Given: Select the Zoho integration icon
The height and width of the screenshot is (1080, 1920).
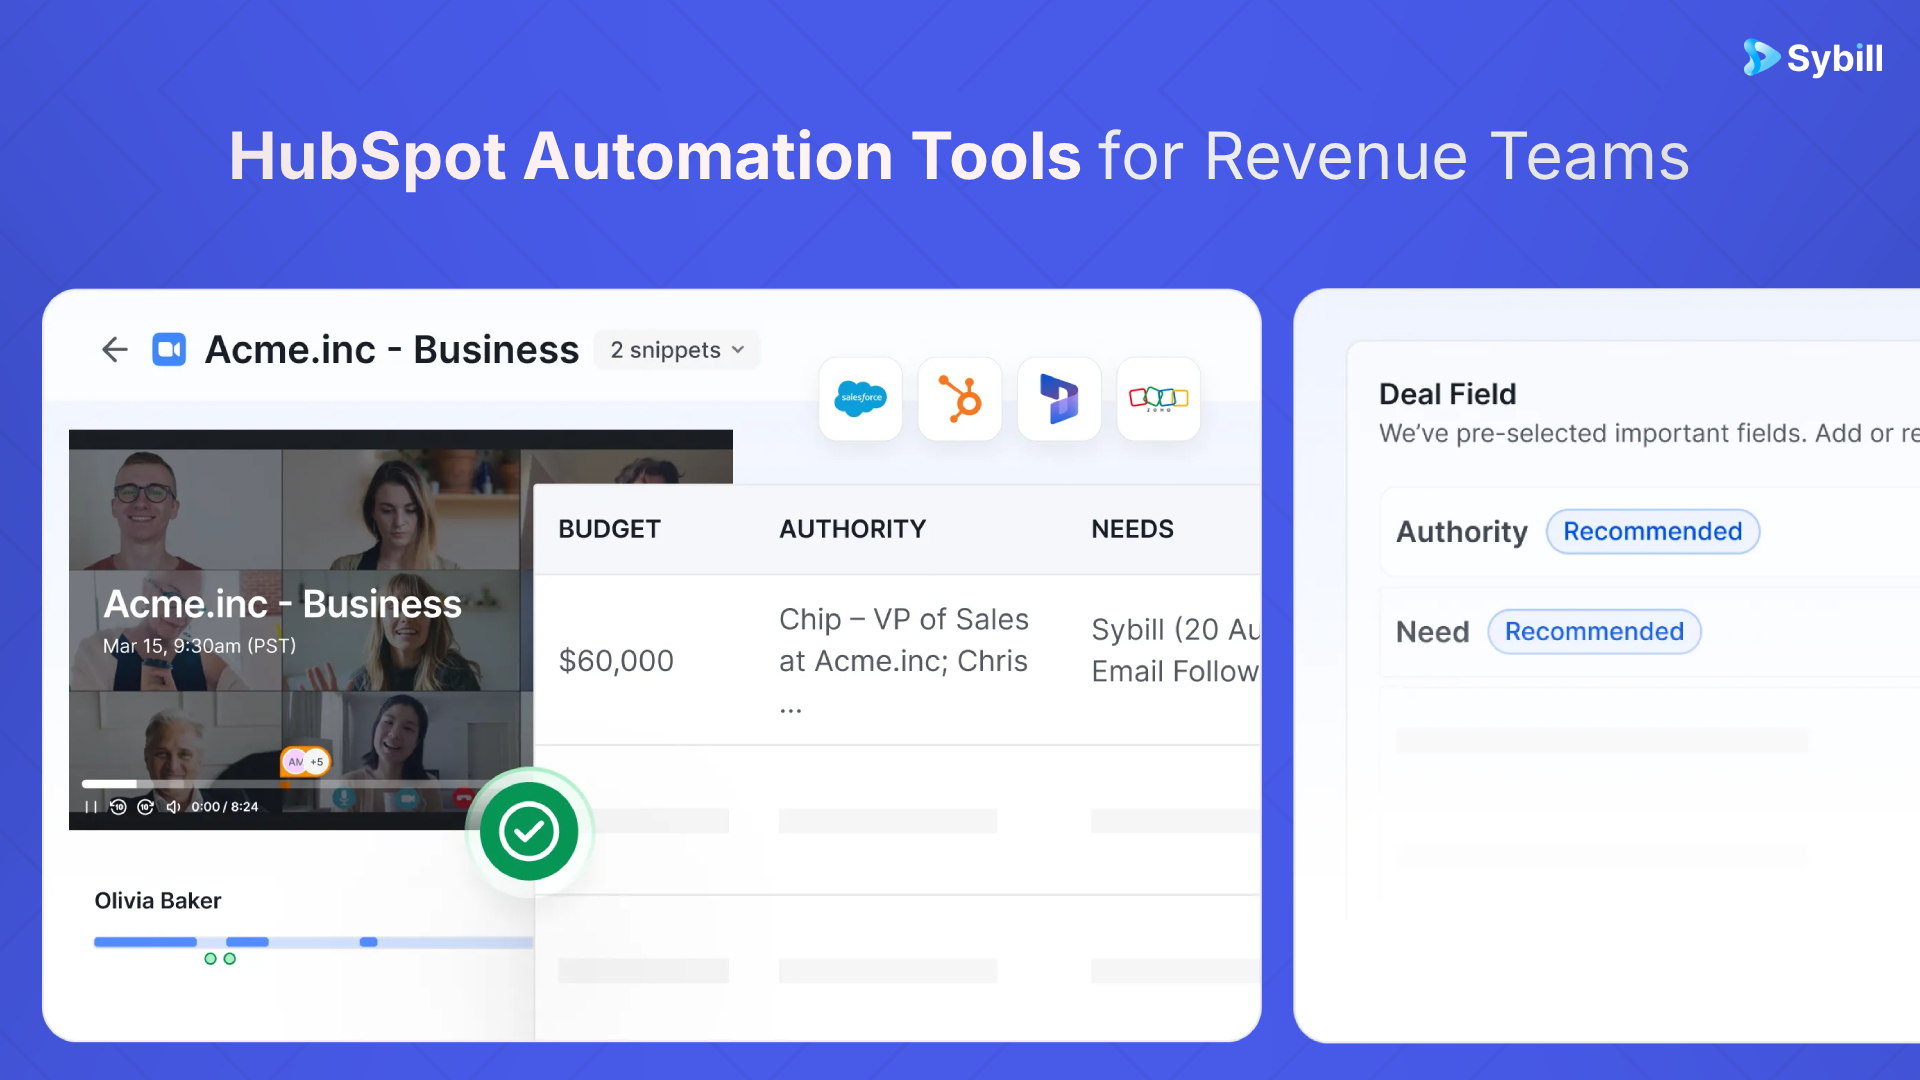Looking at the screenshot, I should 1158,399.
